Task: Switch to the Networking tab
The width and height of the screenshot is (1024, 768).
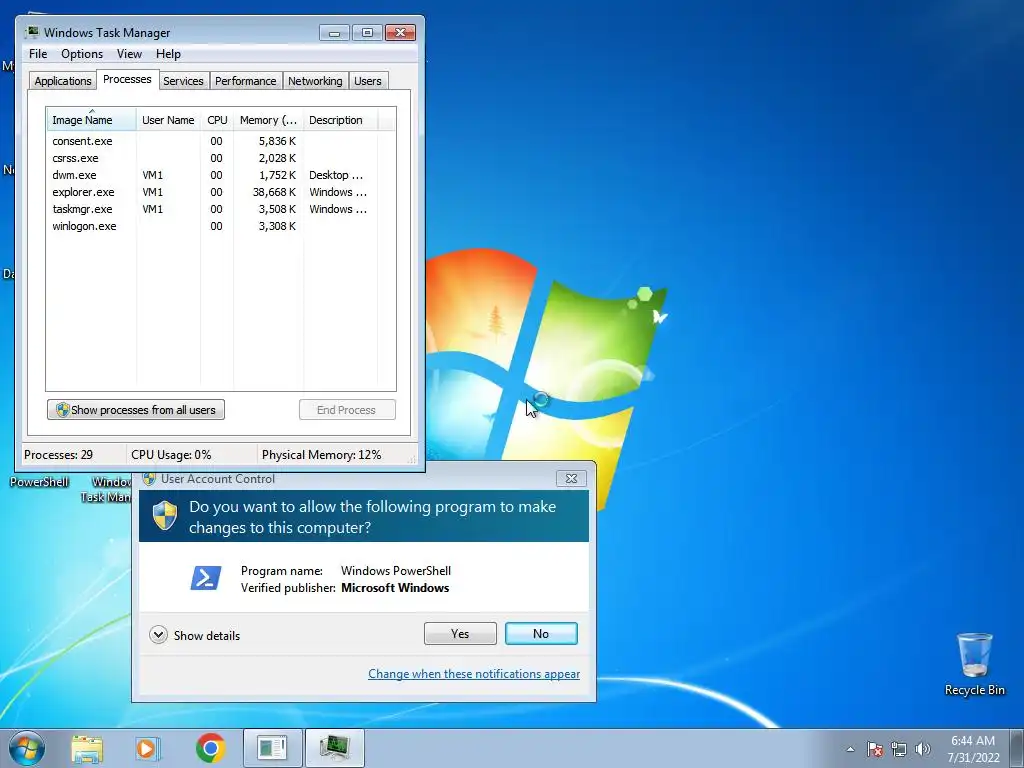Action: coord(315,81)
